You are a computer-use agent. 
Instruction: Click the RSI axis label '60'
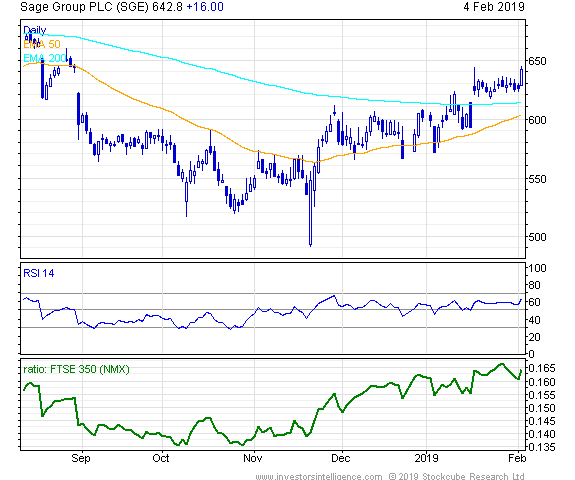534,302
